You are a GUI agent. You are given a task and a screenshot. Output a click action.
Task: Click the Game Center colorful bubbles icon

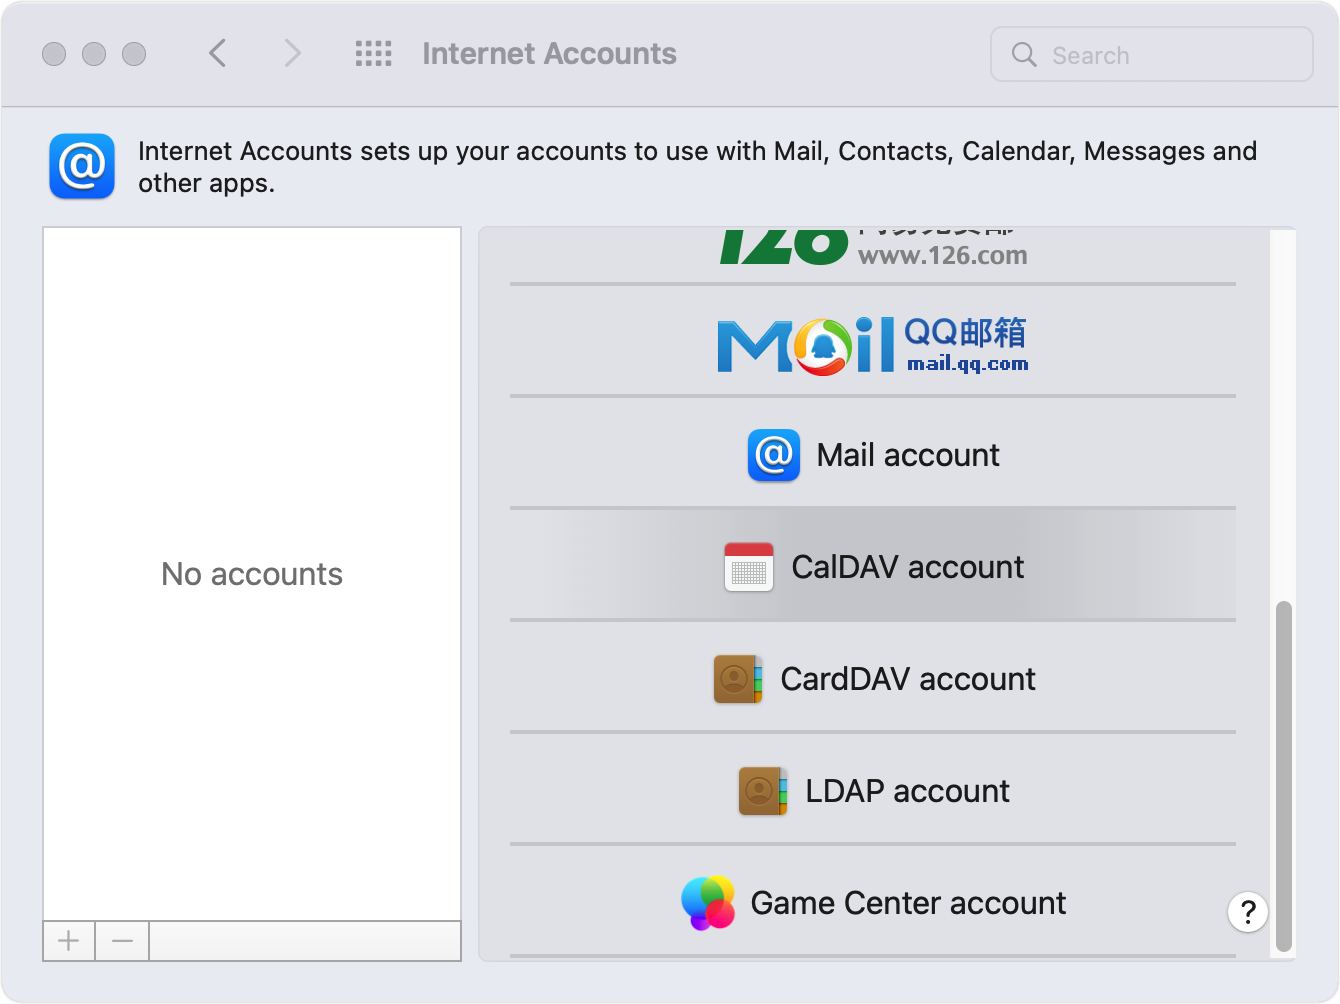coord(708,903)
